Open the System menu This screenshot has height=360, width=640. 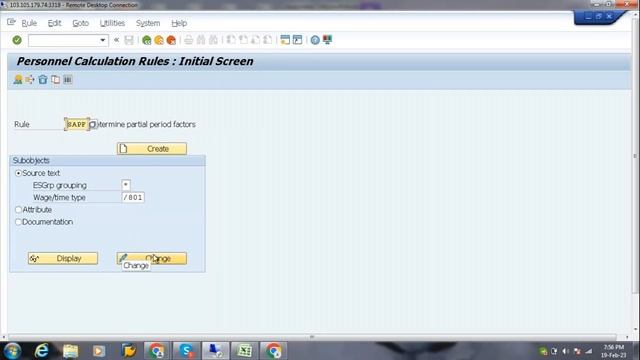[x=148, y=23]
